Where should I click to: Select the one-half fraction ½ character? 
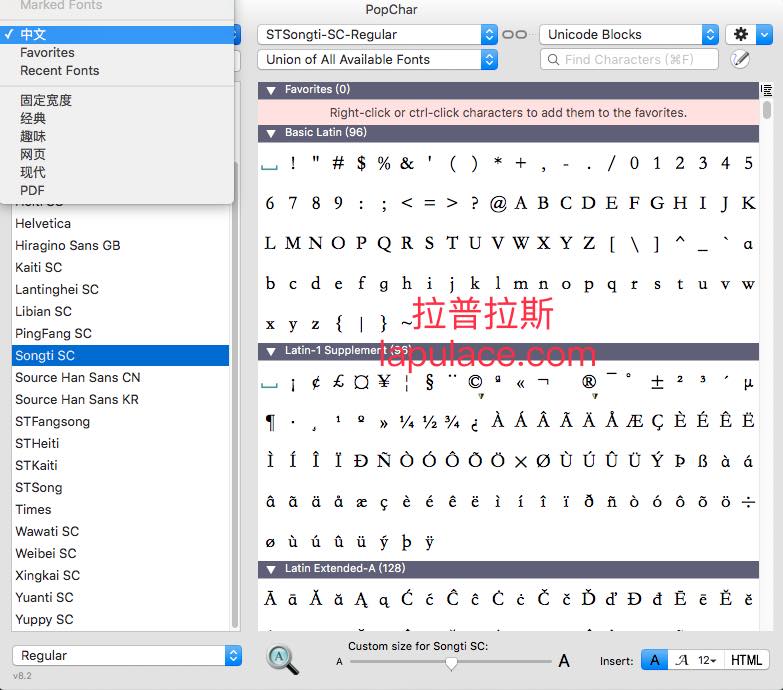click(429, 422)
